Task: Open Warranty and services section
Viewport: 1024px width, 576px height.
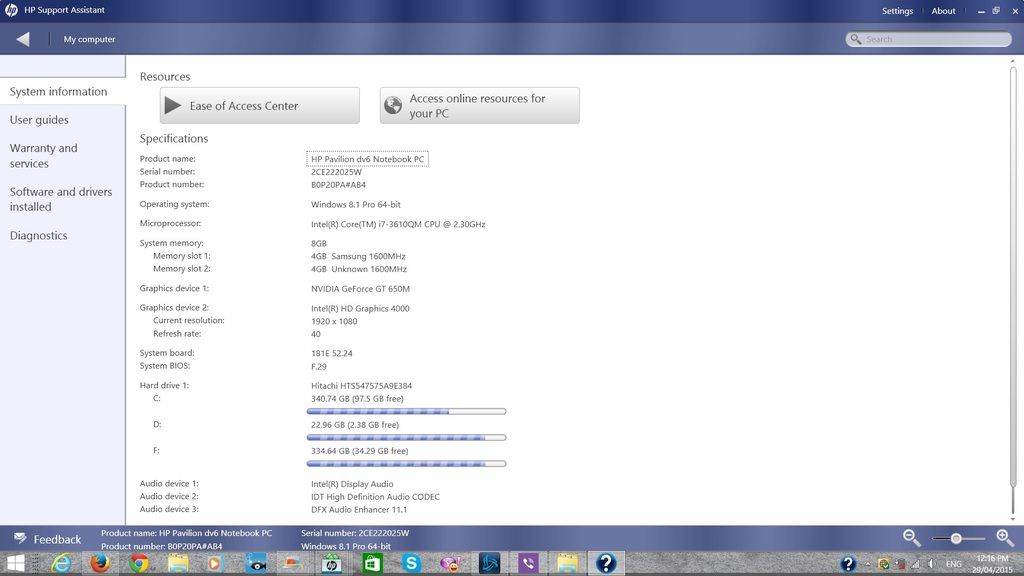Action: click(x=43, y=156)
